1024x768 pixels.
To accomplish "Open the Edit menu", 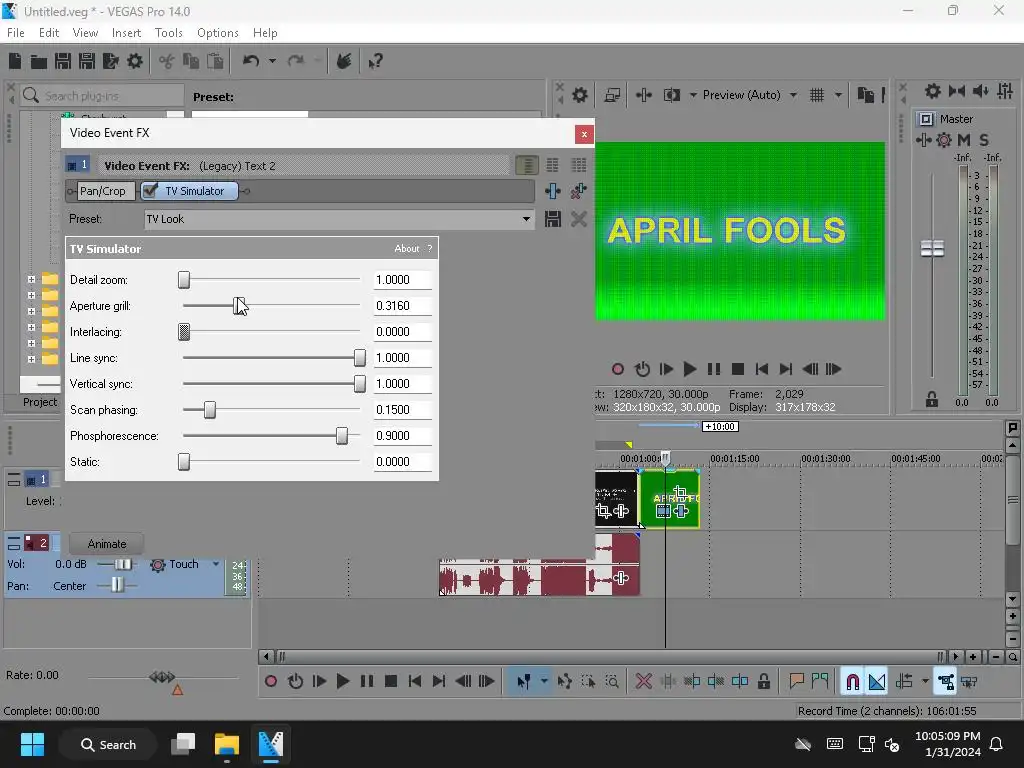I will click(49, 33).
